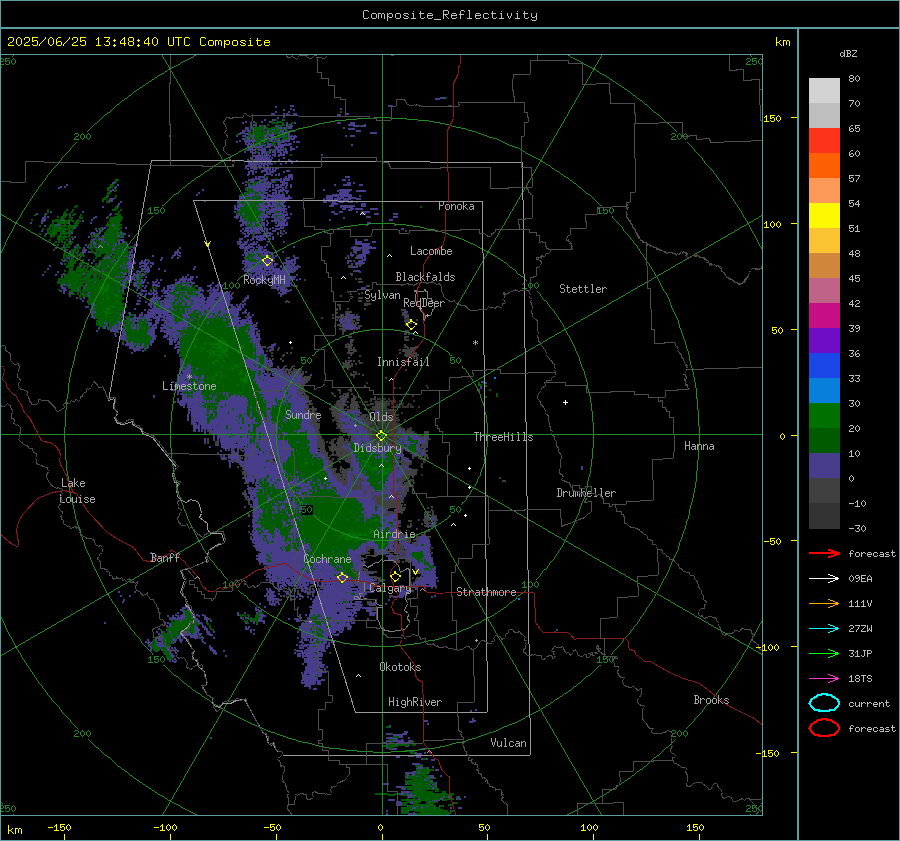Click the Vulcan label

[x=508, y=743]
